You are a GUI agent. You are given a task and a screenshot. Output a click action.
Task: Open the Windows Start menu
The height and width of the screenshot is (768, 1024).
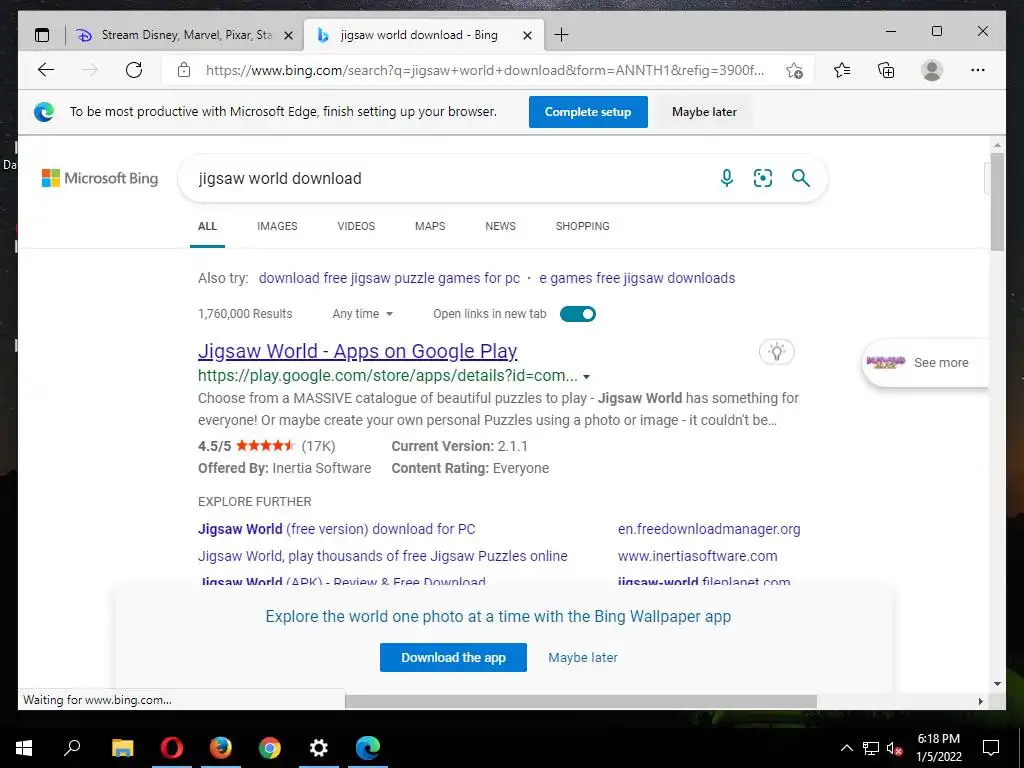[x=24, y=748]
